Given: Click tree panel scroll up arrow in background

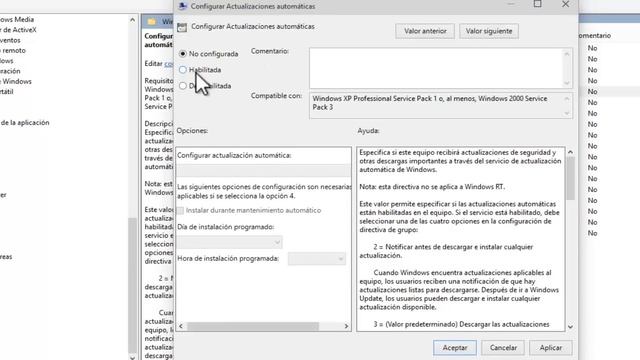Looking at the screenshot, I should pos(132,20).
